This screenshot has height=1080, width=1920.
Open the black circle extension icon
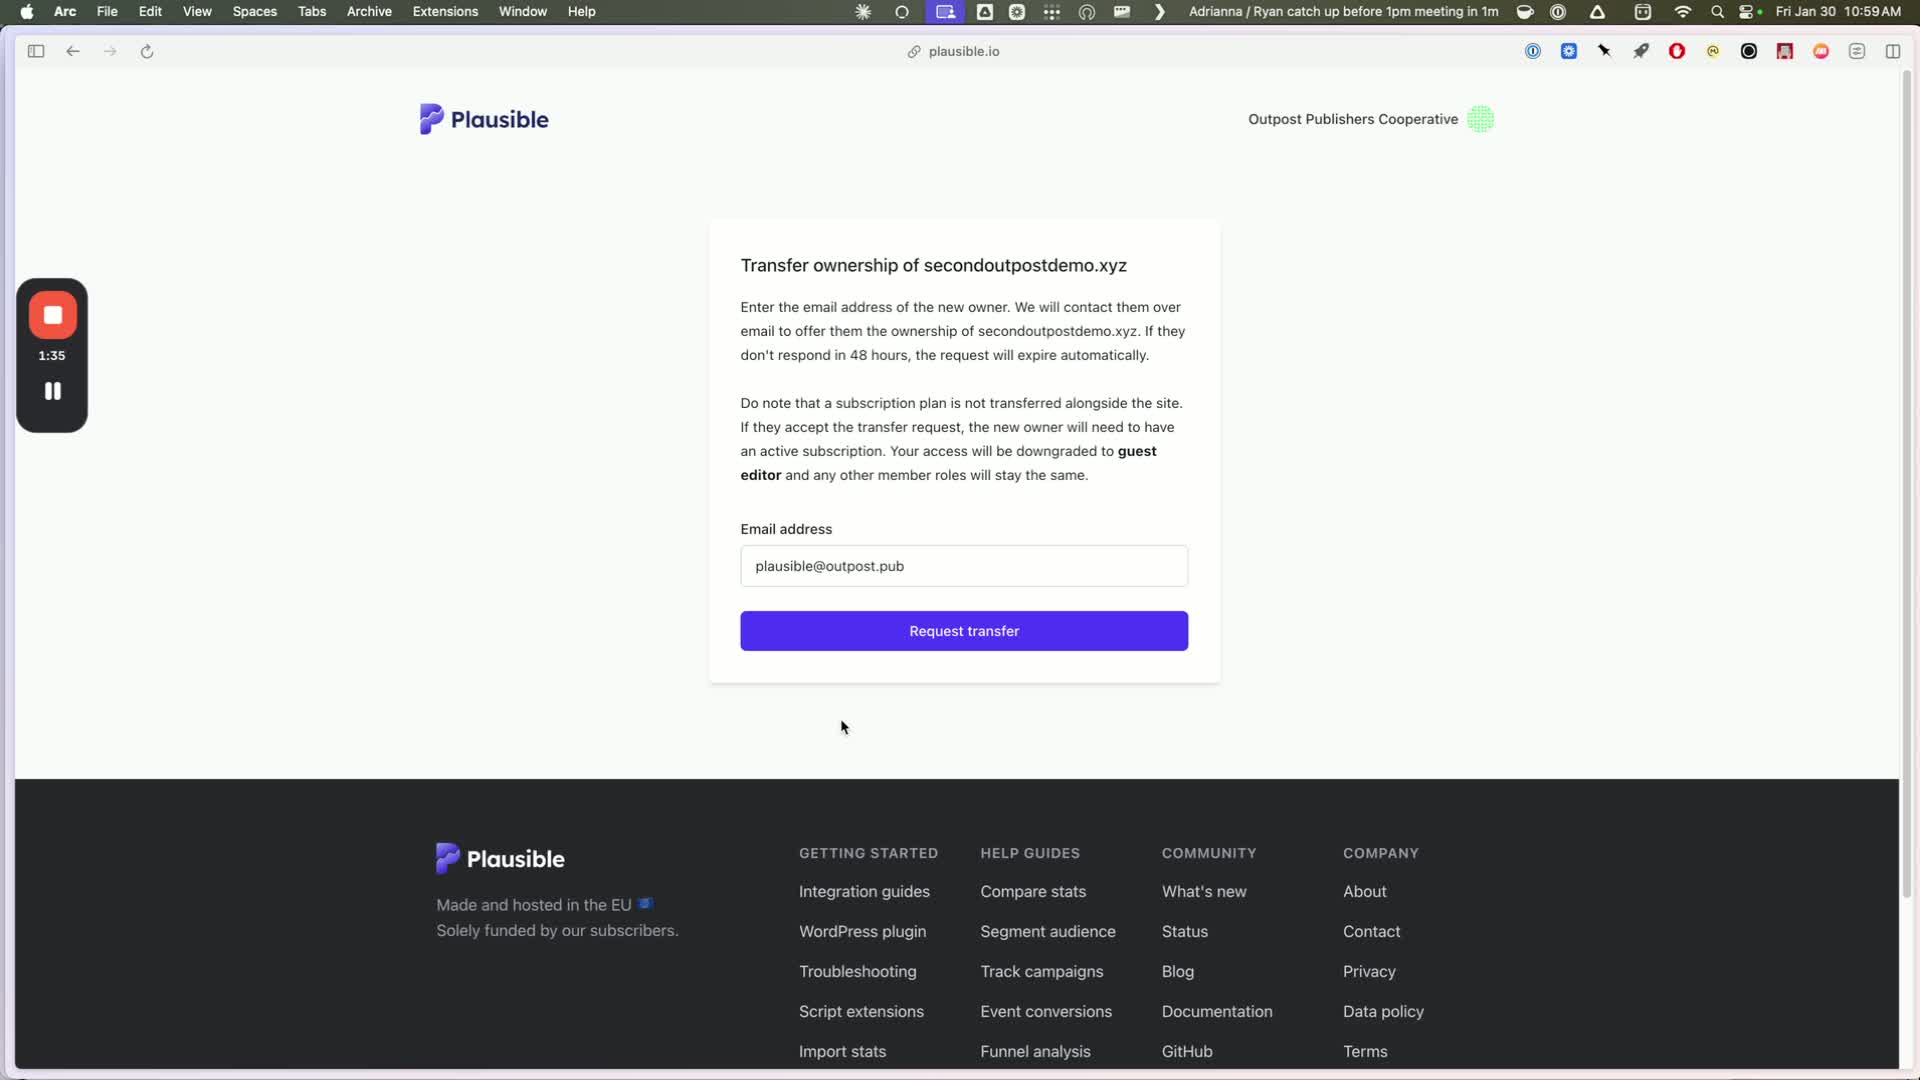[x=1749, y=51]
